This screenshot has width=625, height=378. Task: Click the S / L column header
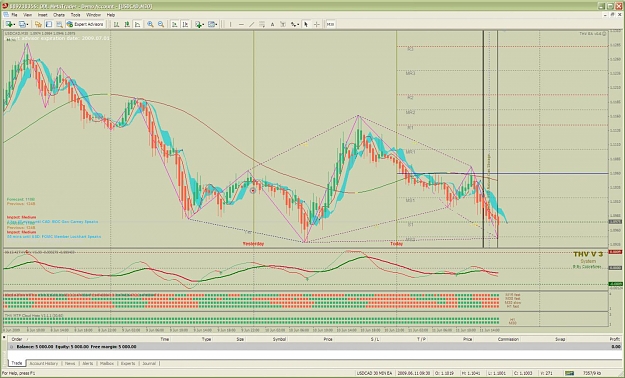[x=375, y=339]
